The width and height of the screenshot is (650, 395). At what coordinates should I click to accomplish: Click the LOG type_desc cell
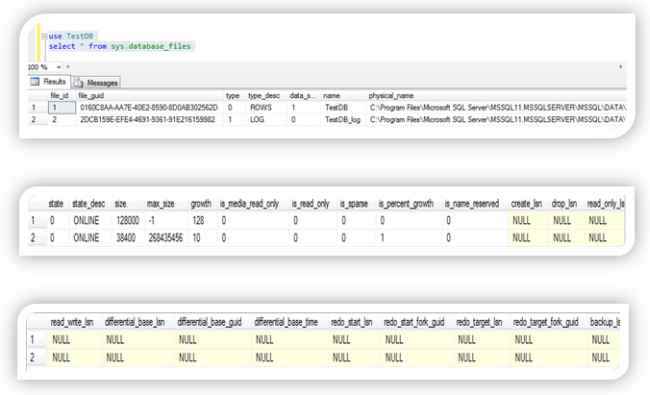point(257,119)
